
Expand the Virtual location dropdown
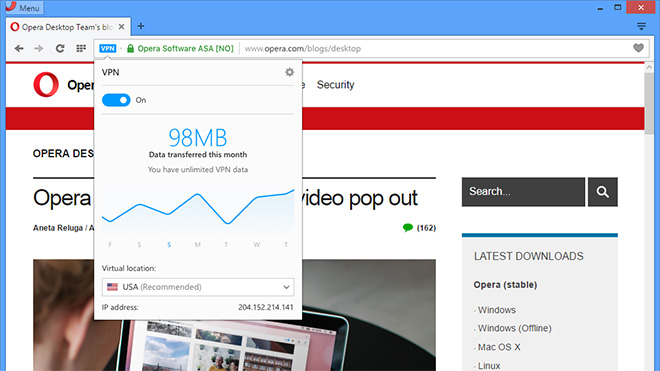point(198,287)
